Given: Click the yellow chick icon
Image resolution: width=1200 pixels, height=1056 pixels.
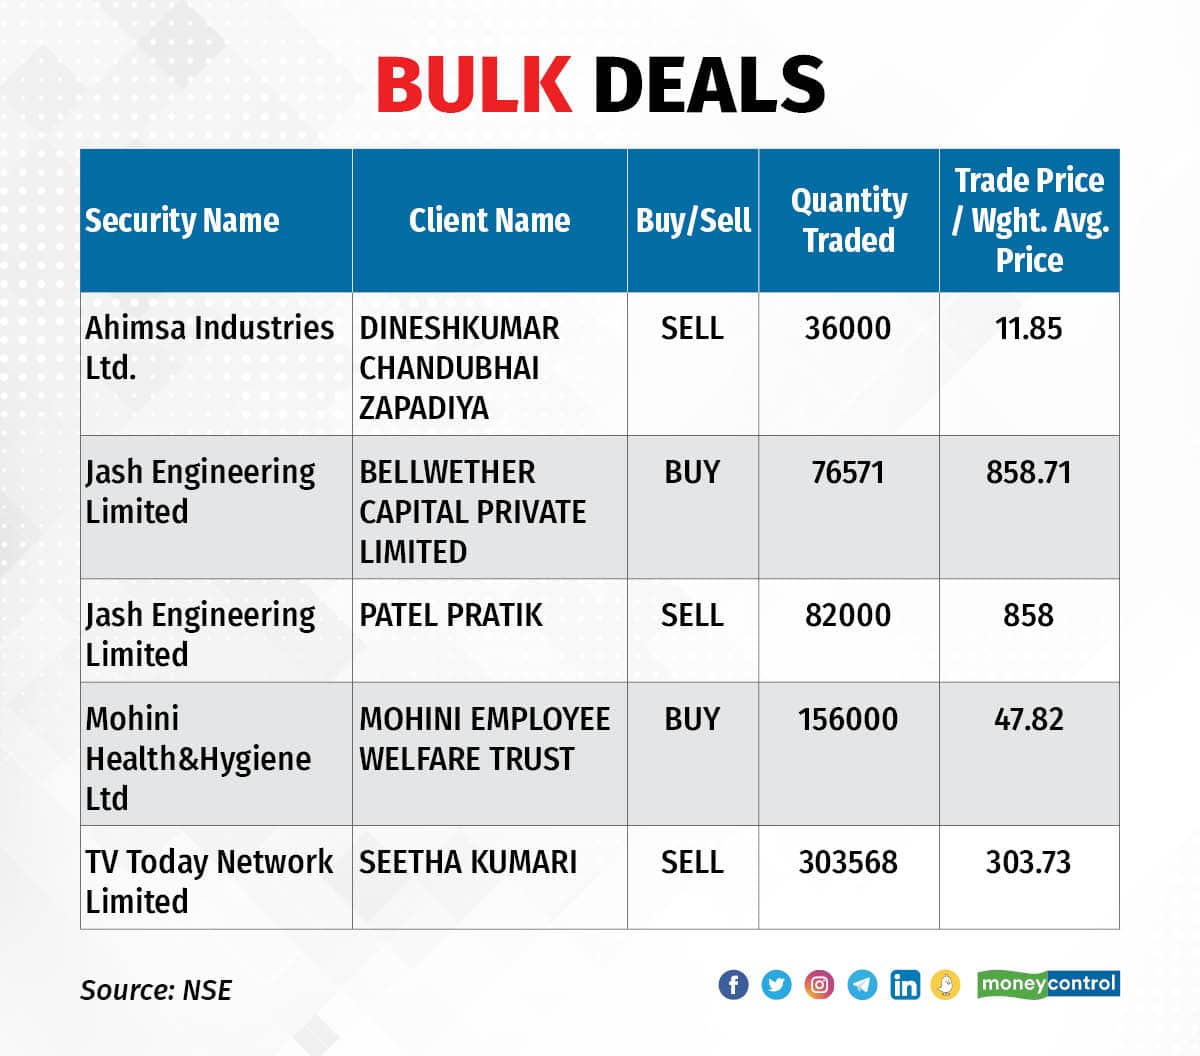Looking at the screenshot, I should [x=945, y=985].
